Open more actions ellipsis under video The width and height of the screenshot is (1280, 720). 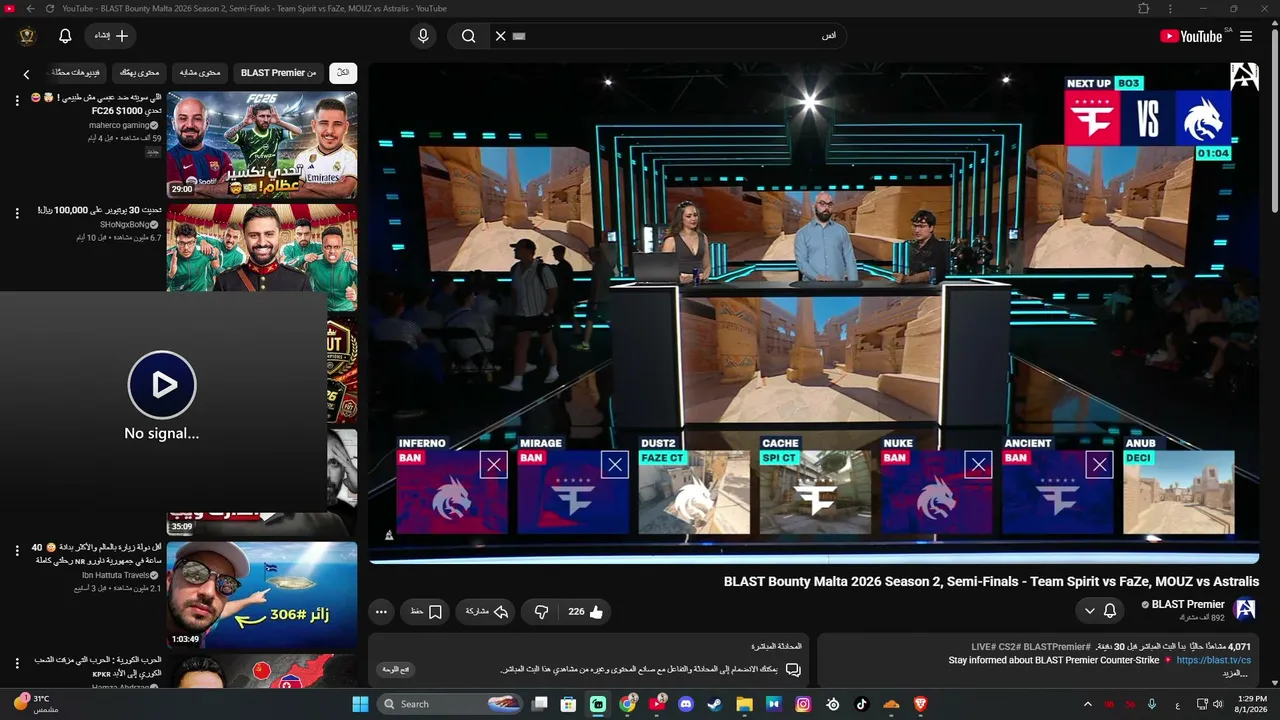tap(381, 612)
